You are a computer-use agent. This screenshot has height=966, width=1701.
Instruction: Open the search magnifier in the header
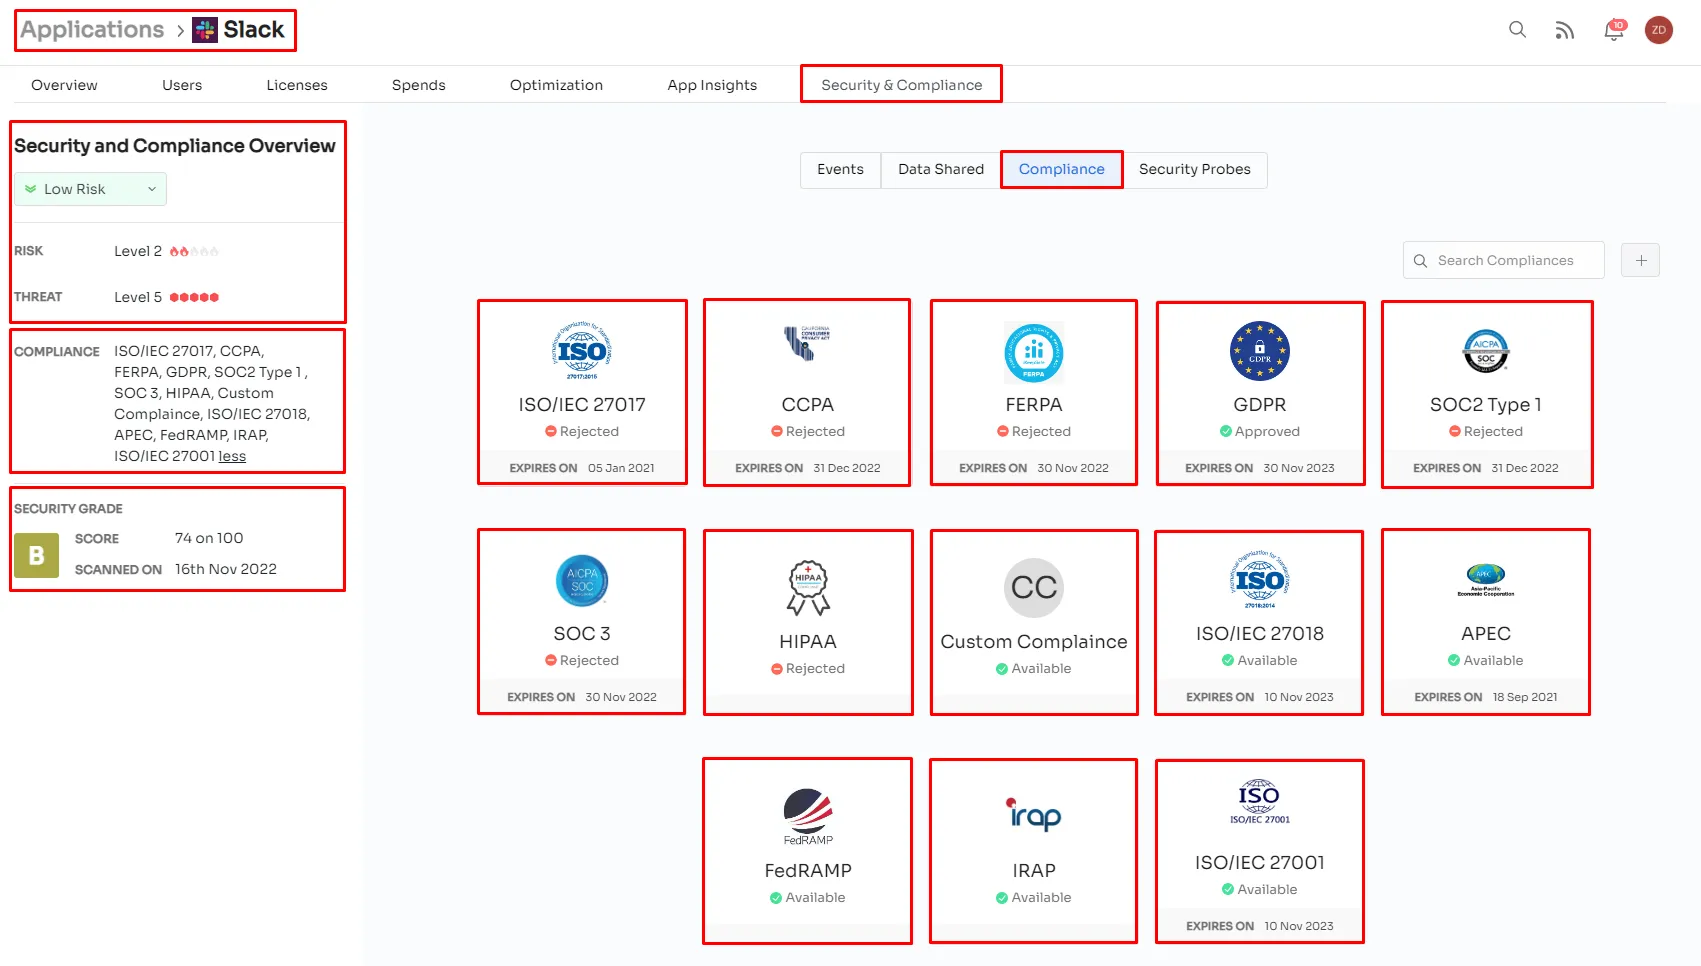[1517, 30]
